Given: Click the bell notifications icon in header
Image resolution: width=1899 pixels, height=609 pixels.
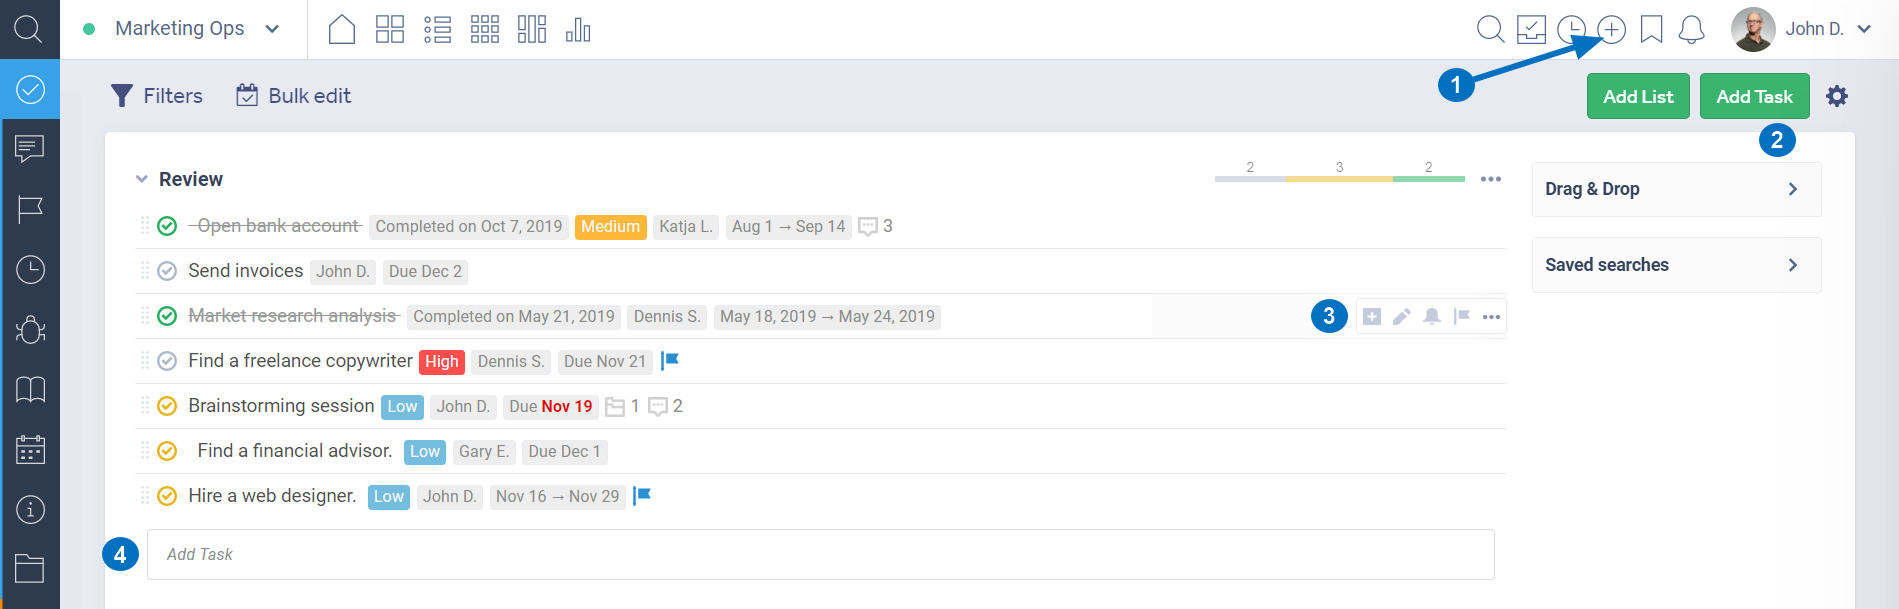Looking at the screenshot, I should 1691,30.
